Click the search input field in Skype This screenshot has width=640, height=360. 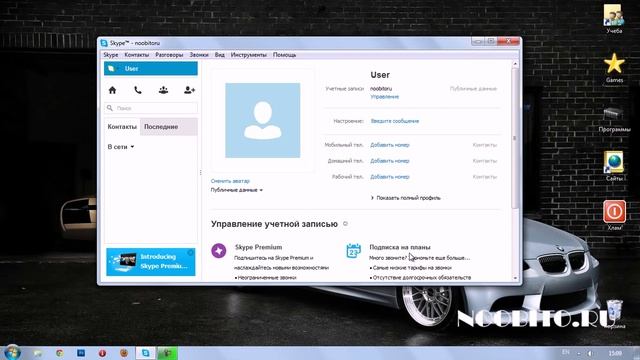pyautogui.click(x=151, y=108)
